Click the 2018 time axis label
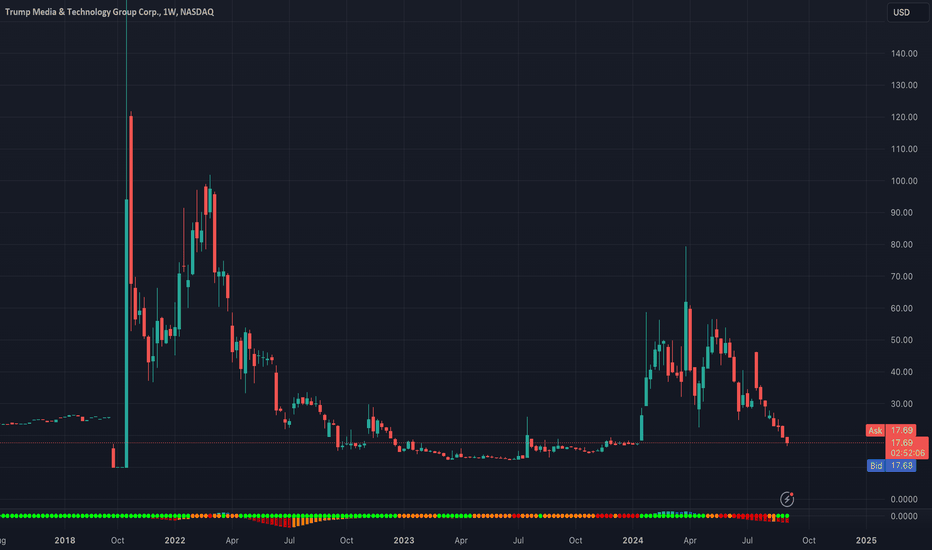 [x=65, y=540]
